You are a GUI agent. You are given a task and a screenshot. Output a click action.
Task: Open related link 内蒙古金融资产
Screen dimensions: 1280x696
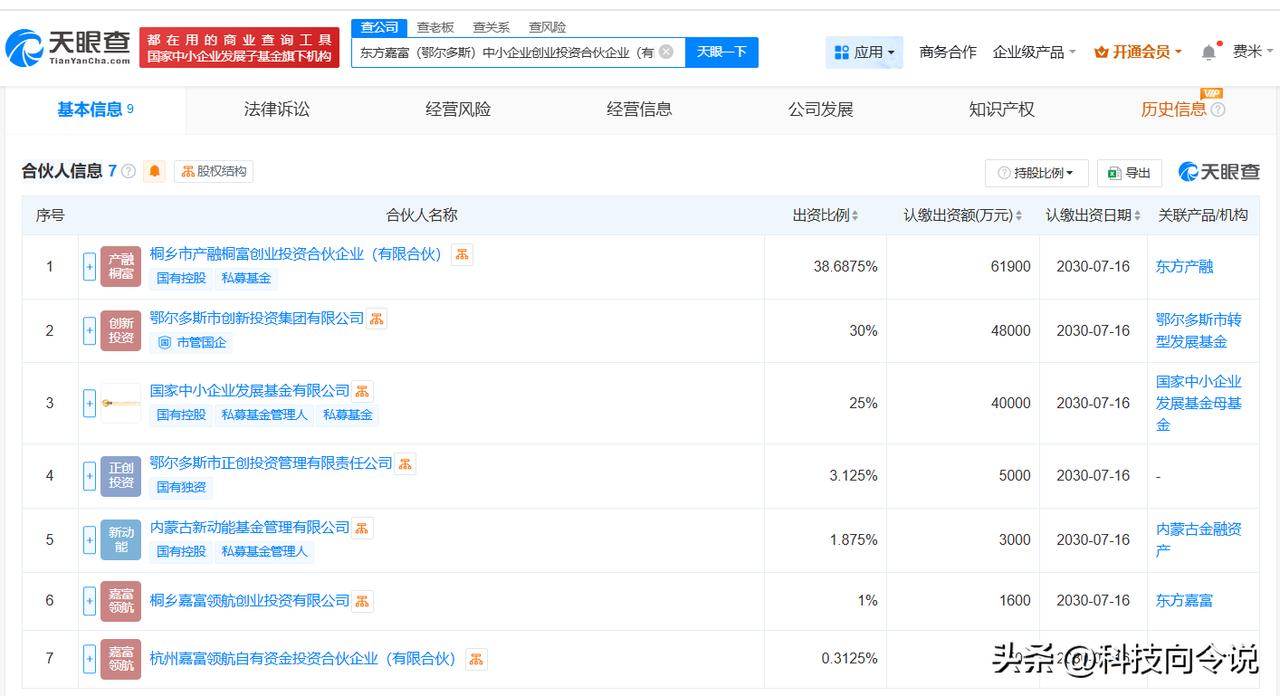coord(1198,540)
